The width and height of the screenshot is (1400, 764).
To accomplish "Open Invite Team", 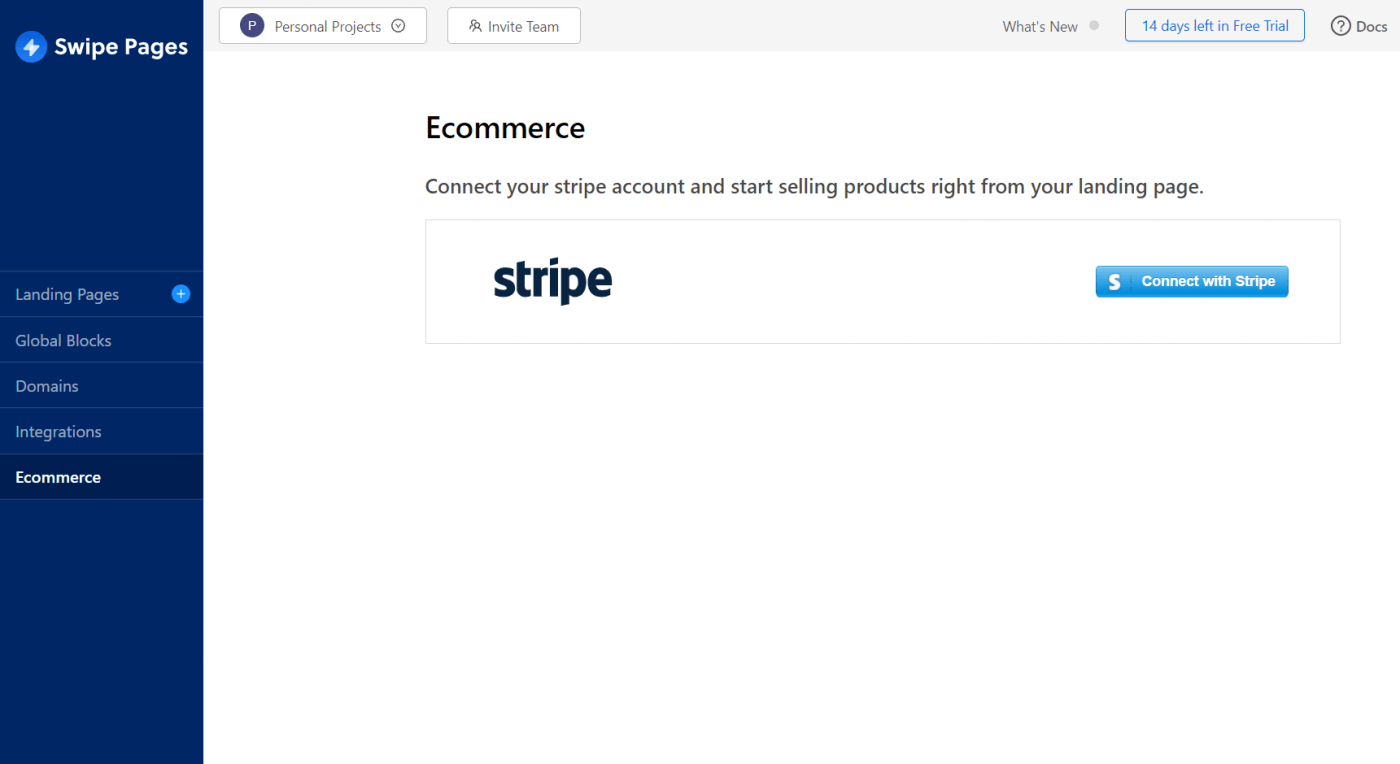I will (513, 25).
